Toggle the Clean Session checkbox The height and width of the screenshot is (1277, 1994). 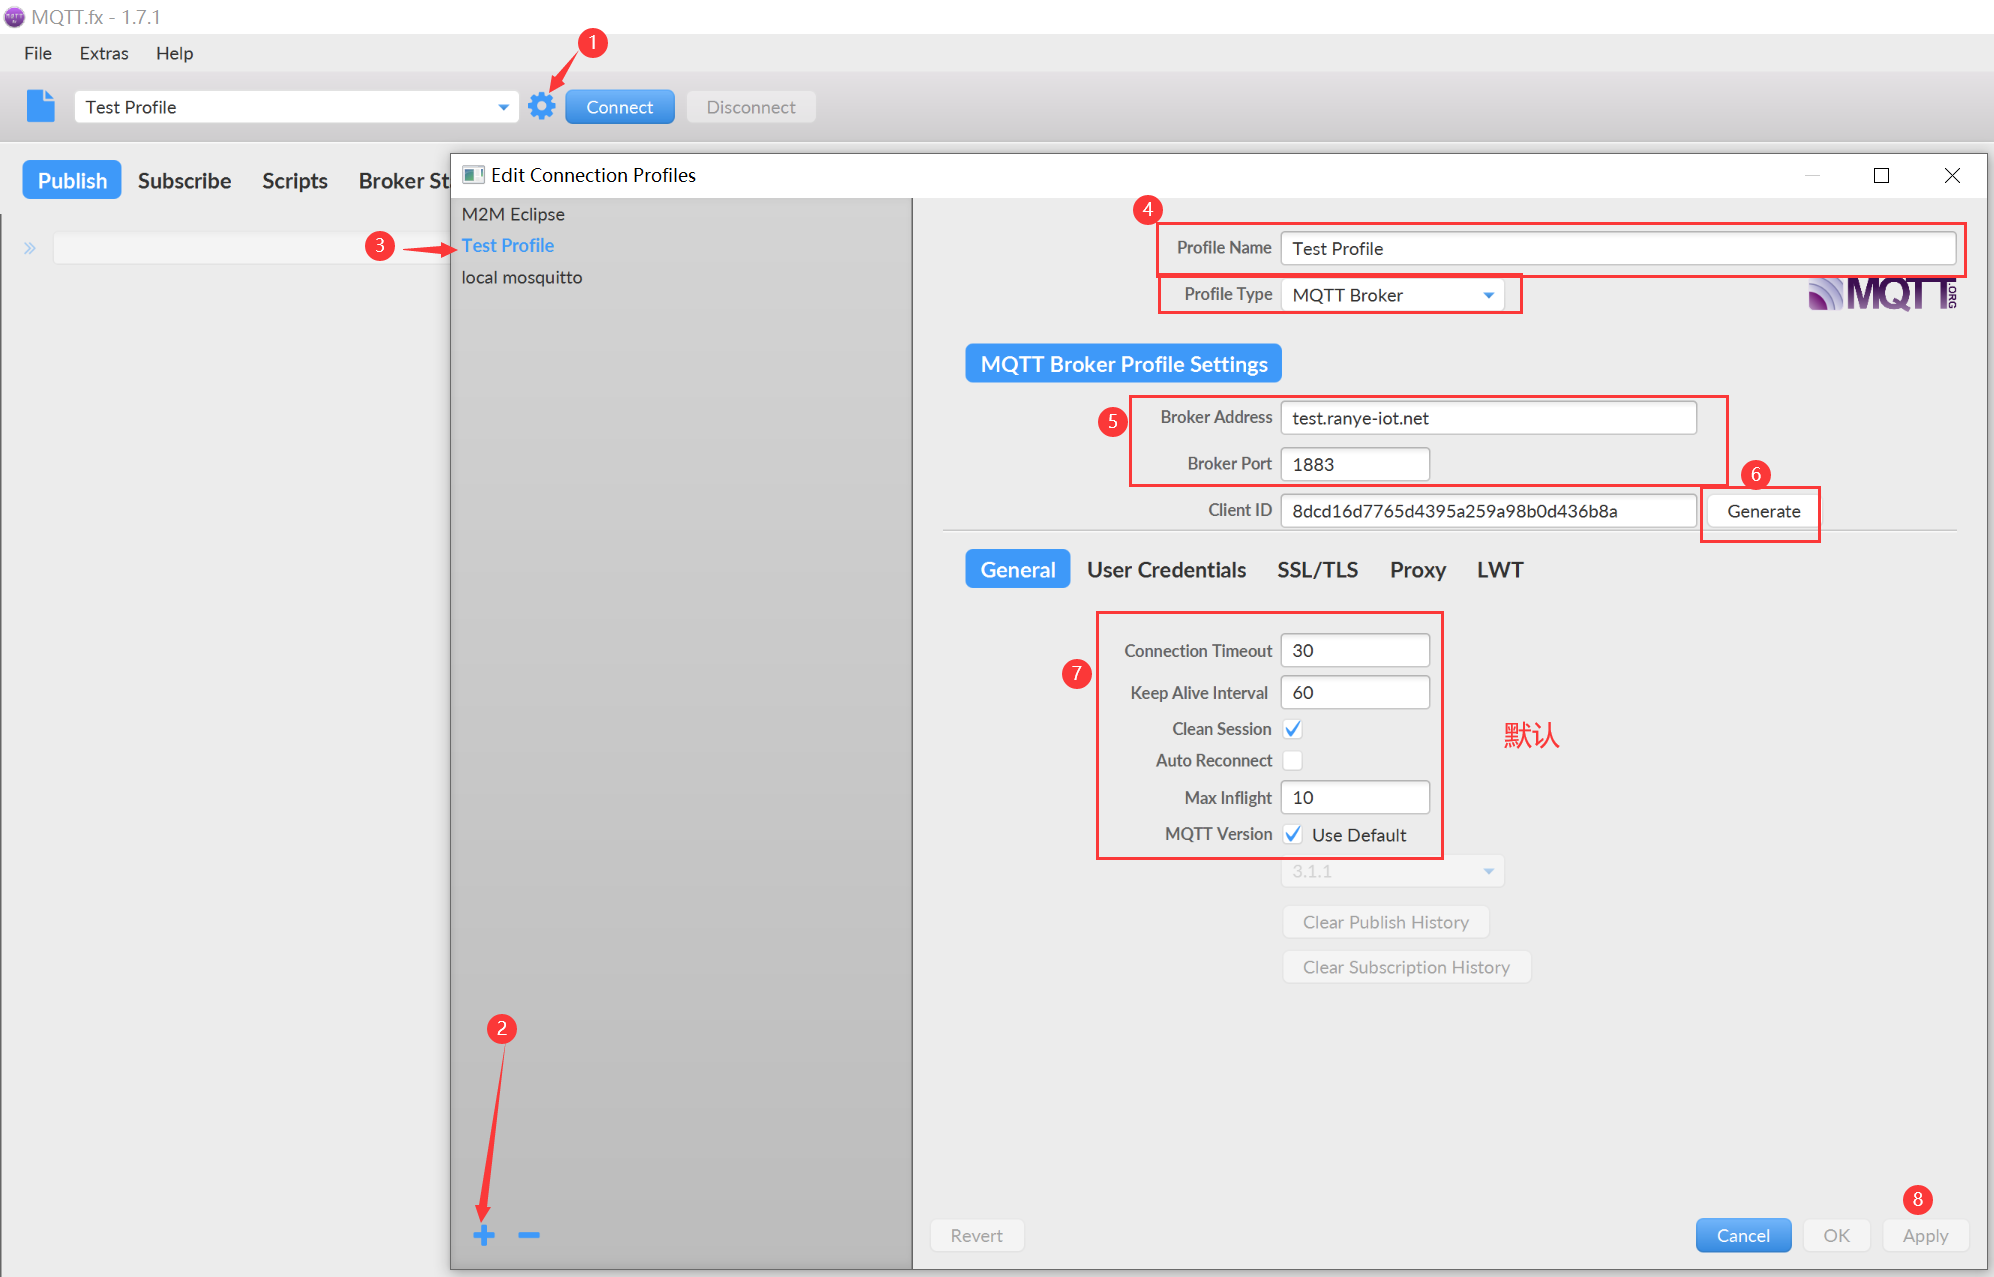(x=1292, y=729)
